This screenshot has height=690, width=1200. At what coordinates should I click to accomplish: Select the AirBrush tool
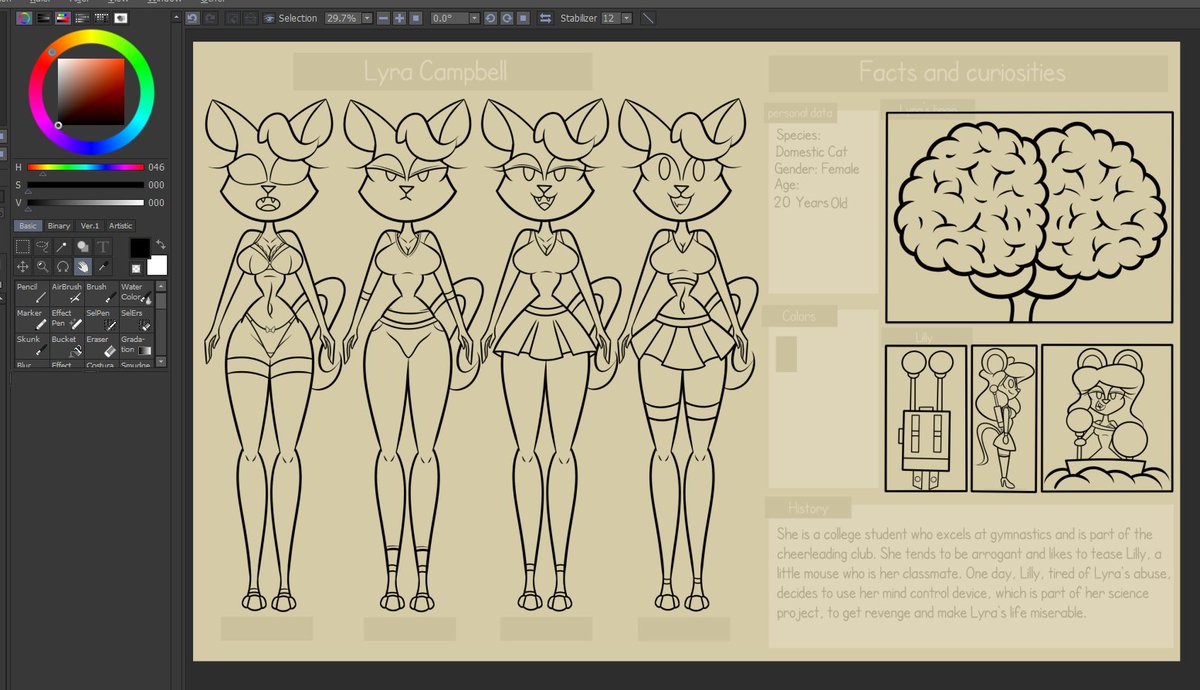pyautogui.click(x=67, y=293)
